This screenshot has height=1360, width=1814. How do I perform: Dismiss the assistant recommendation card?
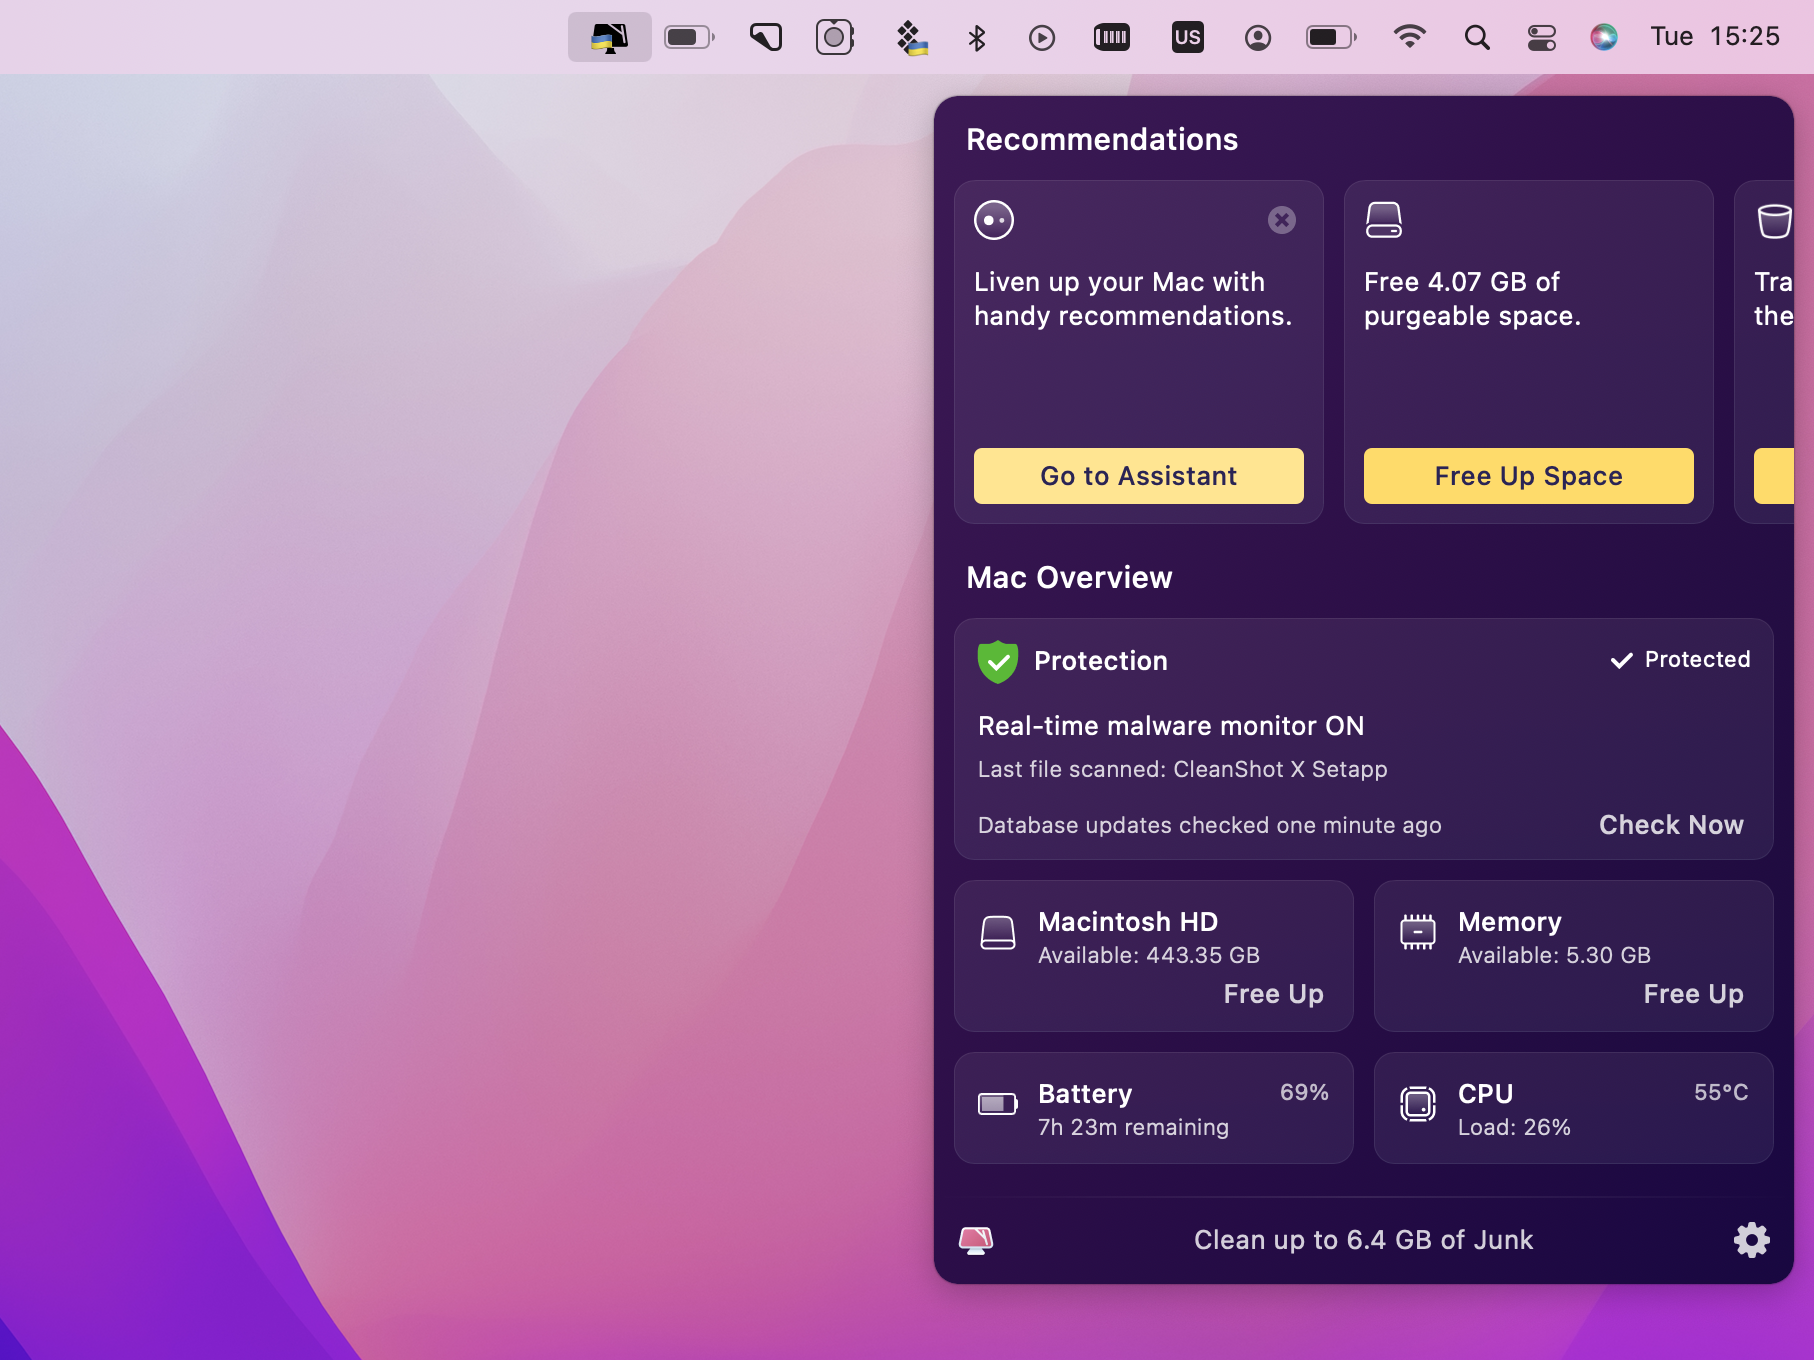(x=1281, y=220)
